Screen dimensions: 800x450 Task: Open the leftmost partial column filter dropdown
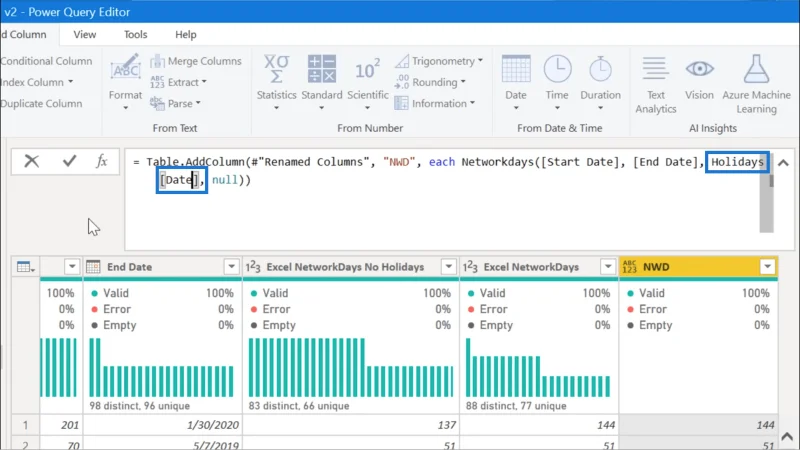click(72, 267)
